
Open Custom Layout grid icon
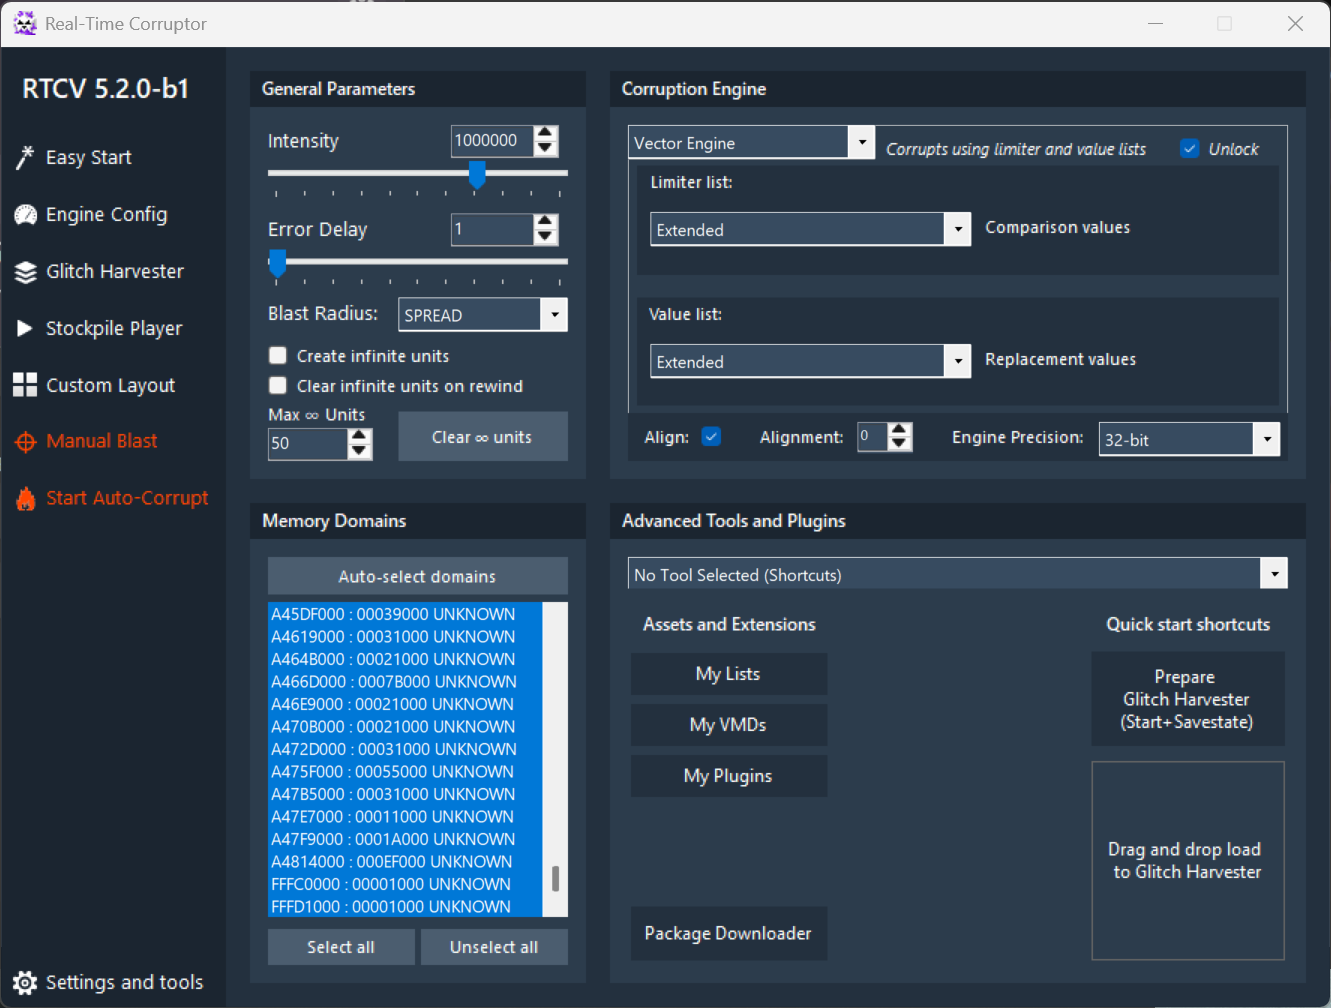click(x=25, y=385)
